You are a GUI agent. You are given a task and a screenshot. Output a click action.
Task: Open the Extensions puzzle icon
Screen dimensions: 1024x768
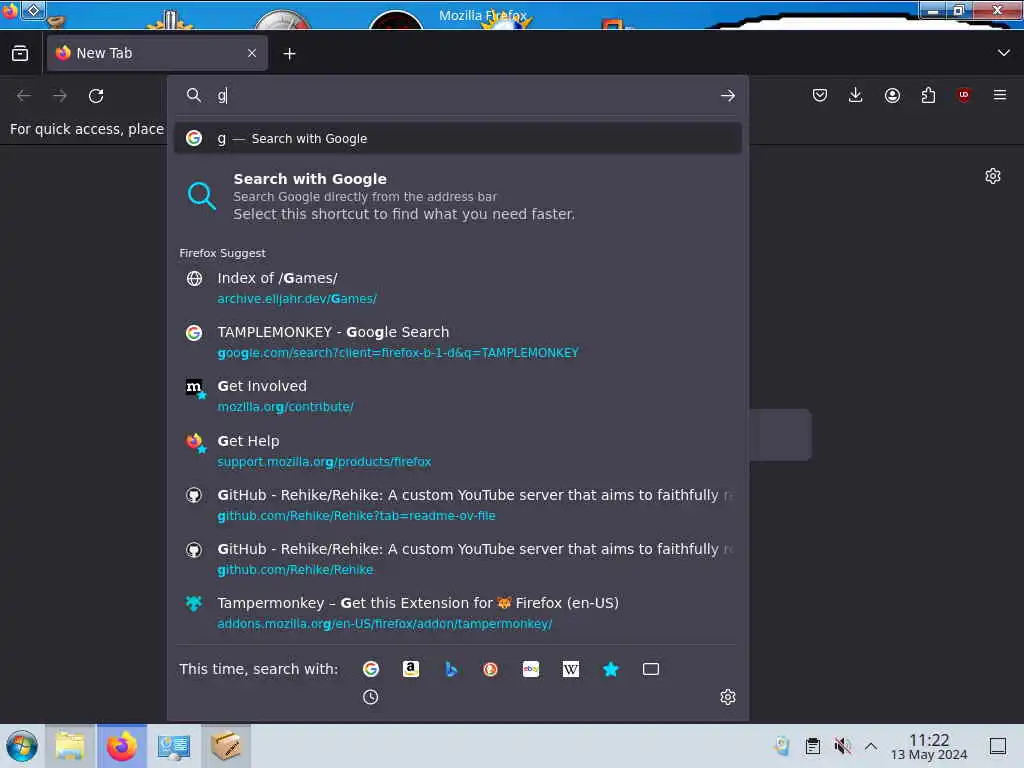coord(928,95)
